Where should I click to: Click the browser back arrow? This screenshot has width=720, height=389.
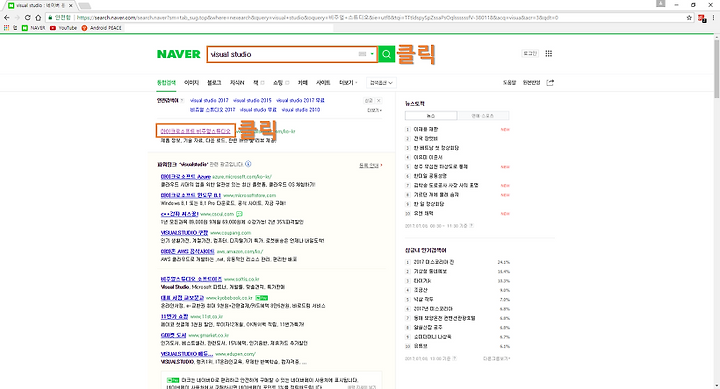pyautogui.click(x=6, y=17)
